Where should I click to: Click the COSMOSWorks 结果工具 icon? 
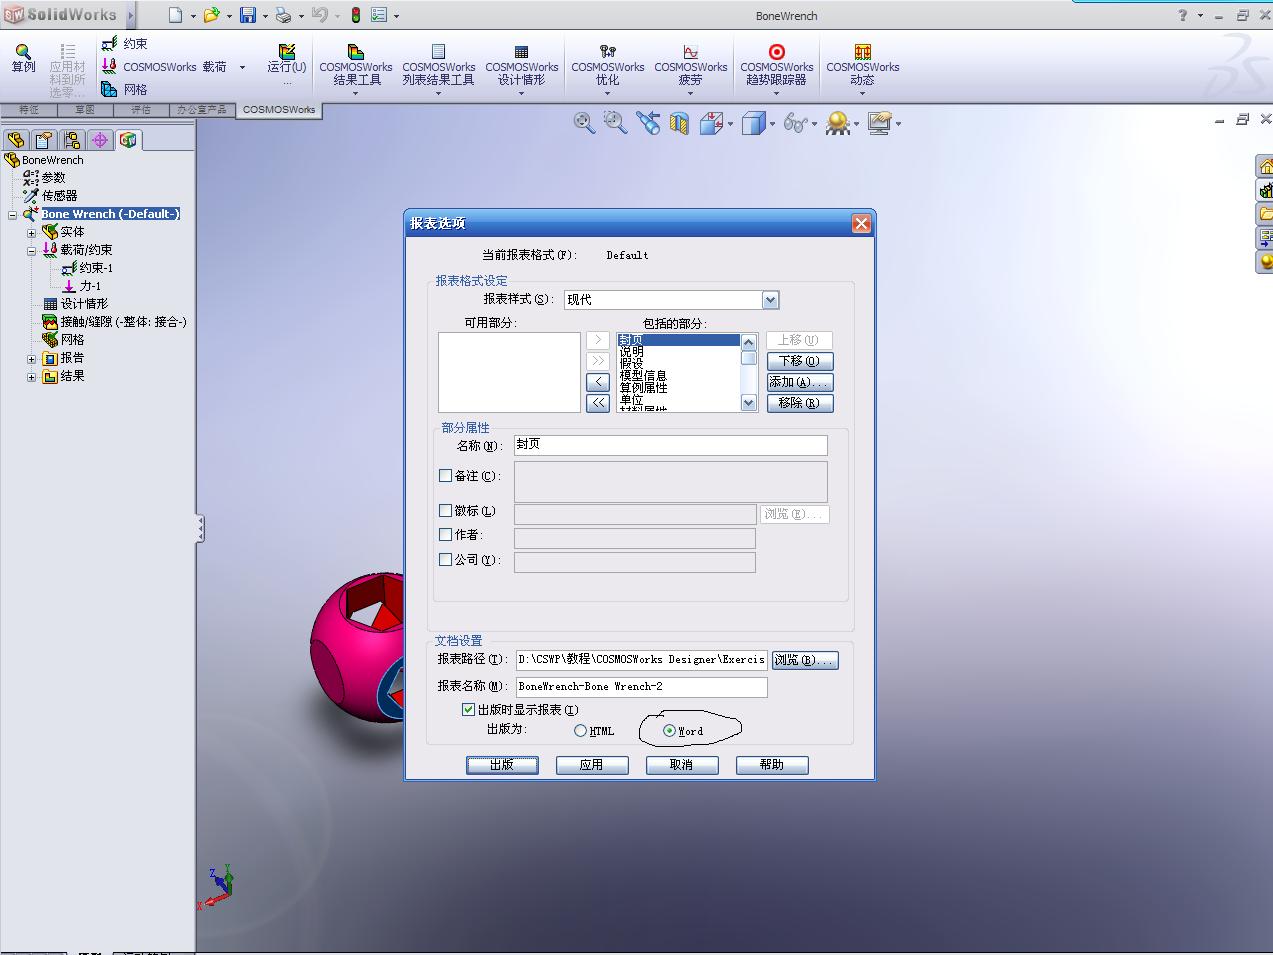click(x=356, y=51)
